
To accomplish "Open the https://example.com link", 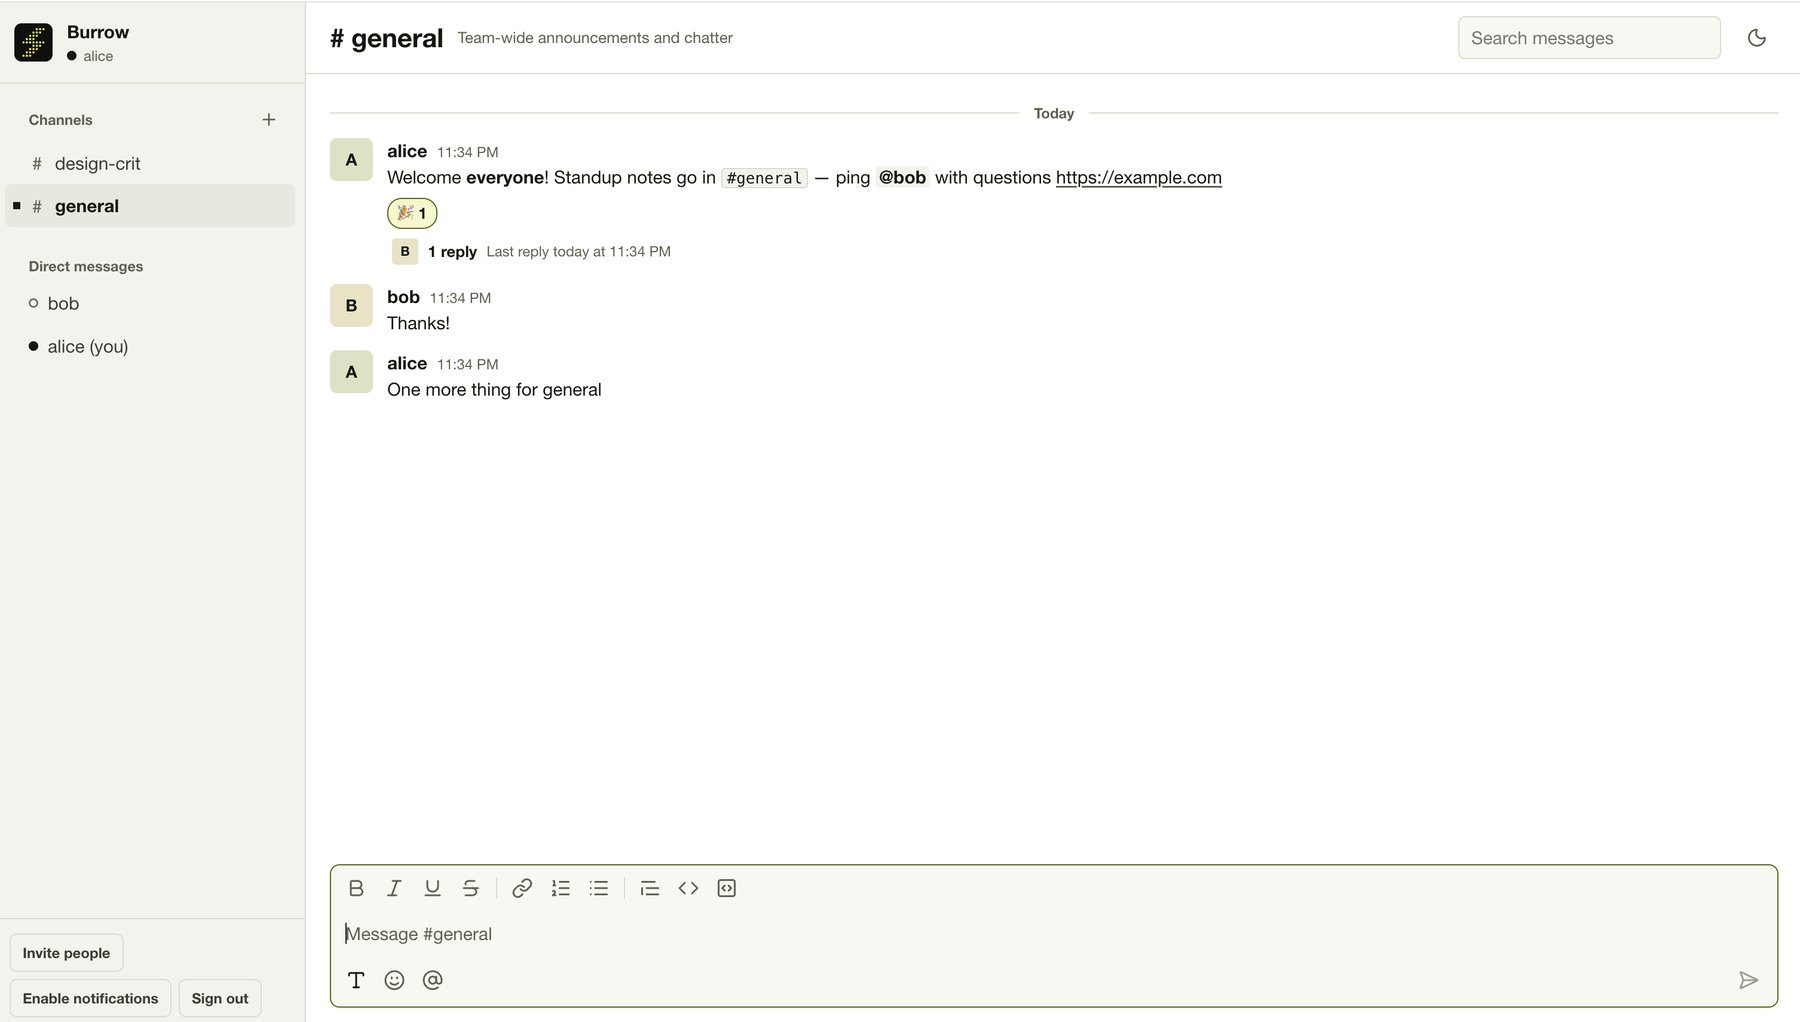I will click(x=1139, y=177).
